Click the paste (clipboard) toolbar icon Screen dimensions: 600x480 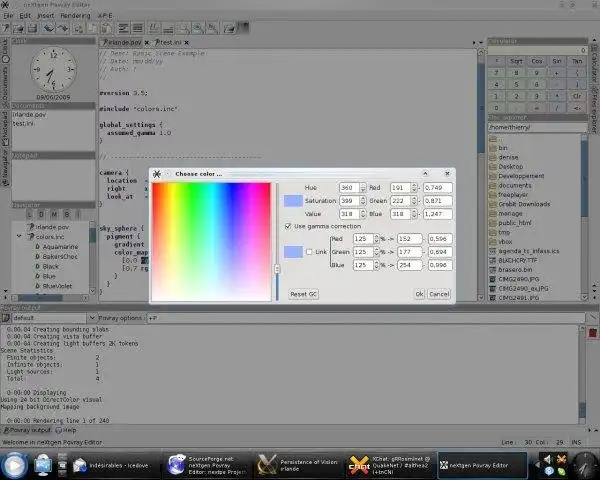106,28
